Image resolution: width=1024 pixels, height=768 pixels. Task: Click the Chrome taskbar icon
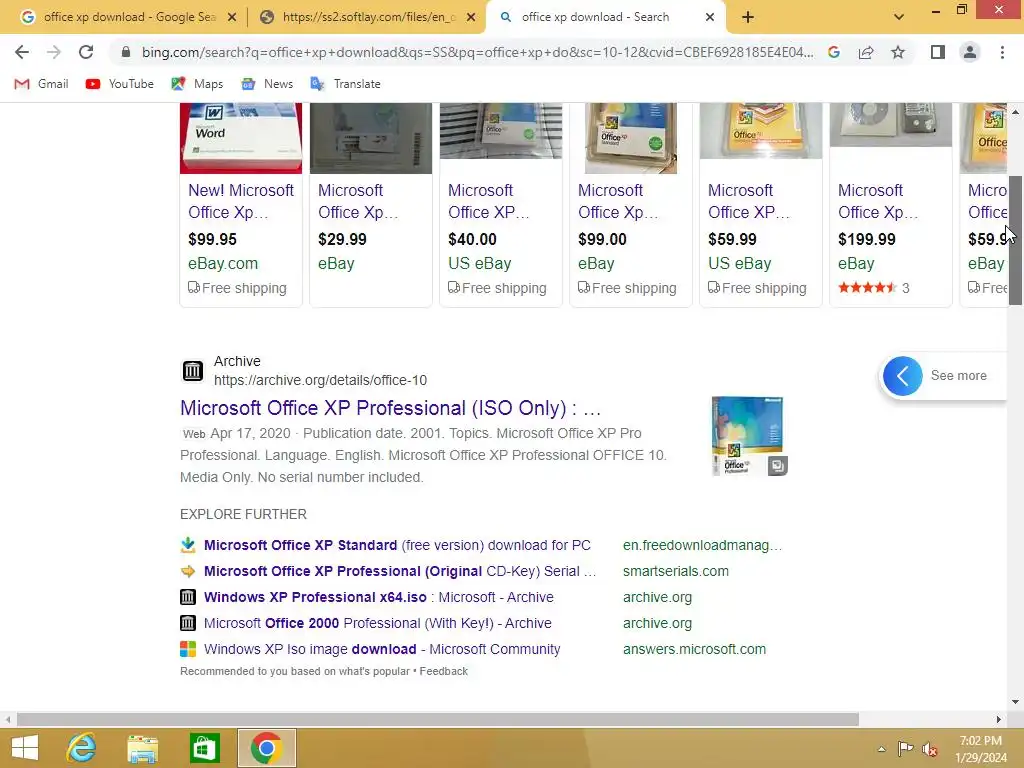(266, 748)
